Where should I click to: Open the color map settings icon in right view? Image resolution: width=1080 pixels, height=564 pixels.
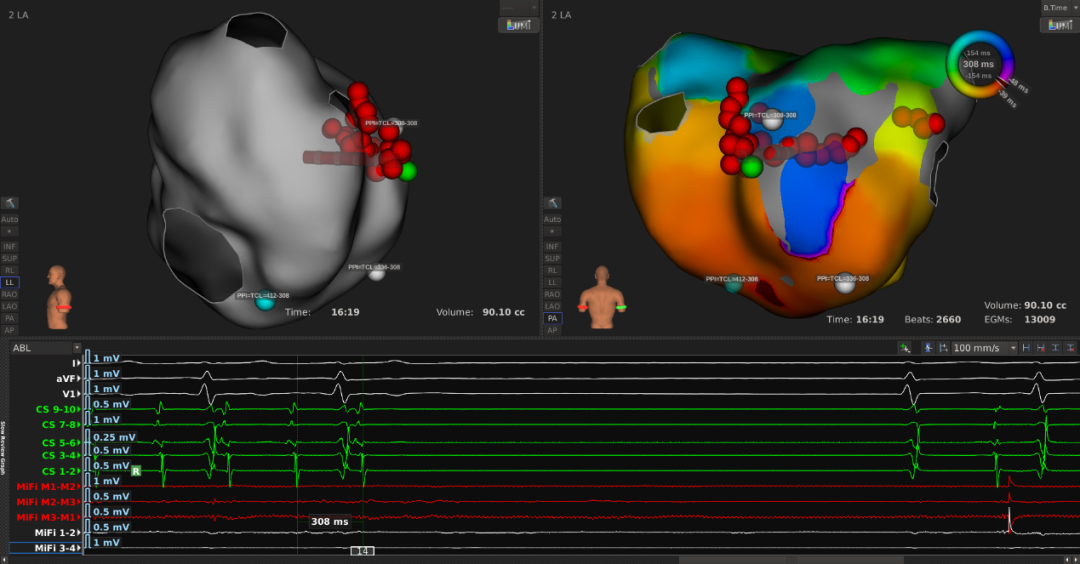1058,25
